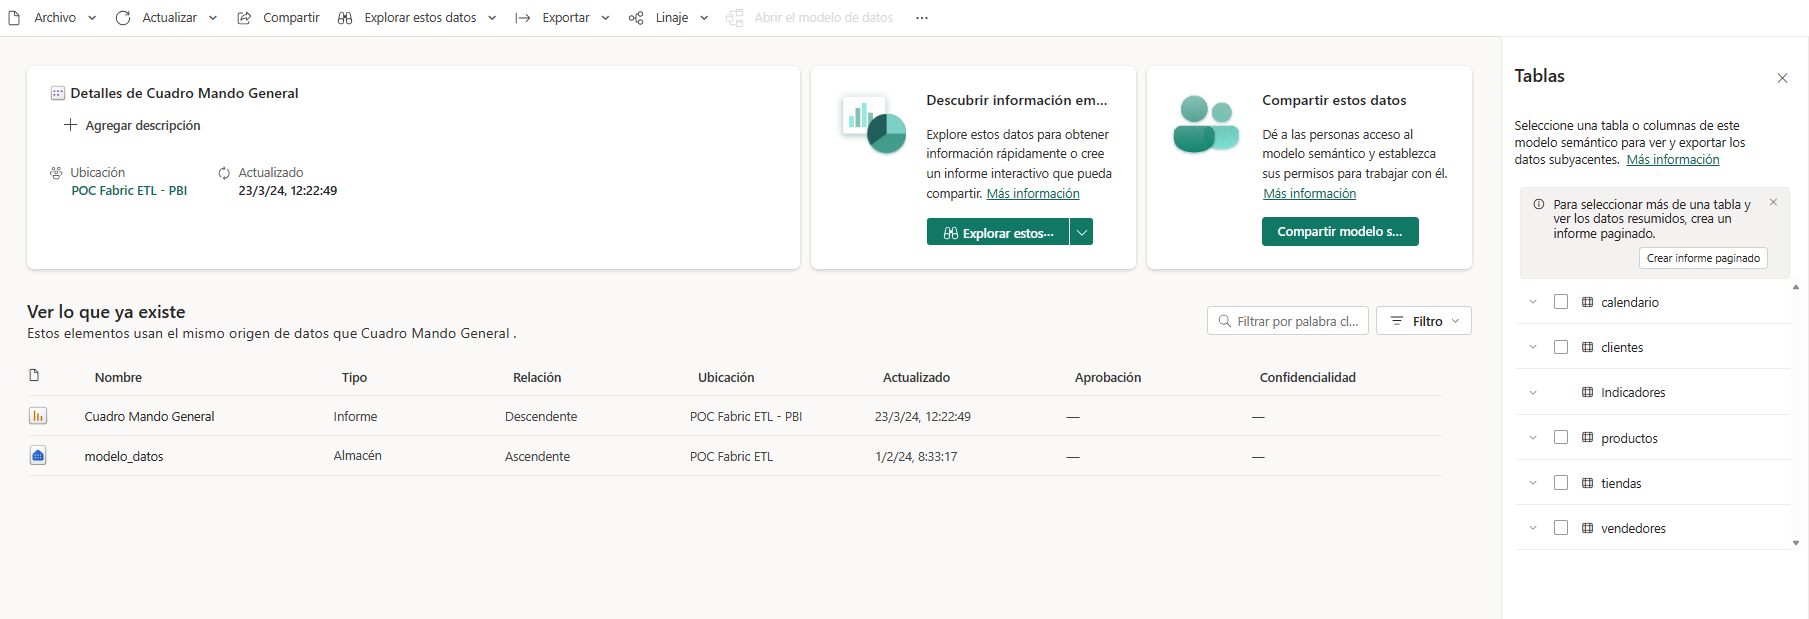Click the Compartir modelo s... button
This screenshot has height=619, width=1809.
(1340, 231)
